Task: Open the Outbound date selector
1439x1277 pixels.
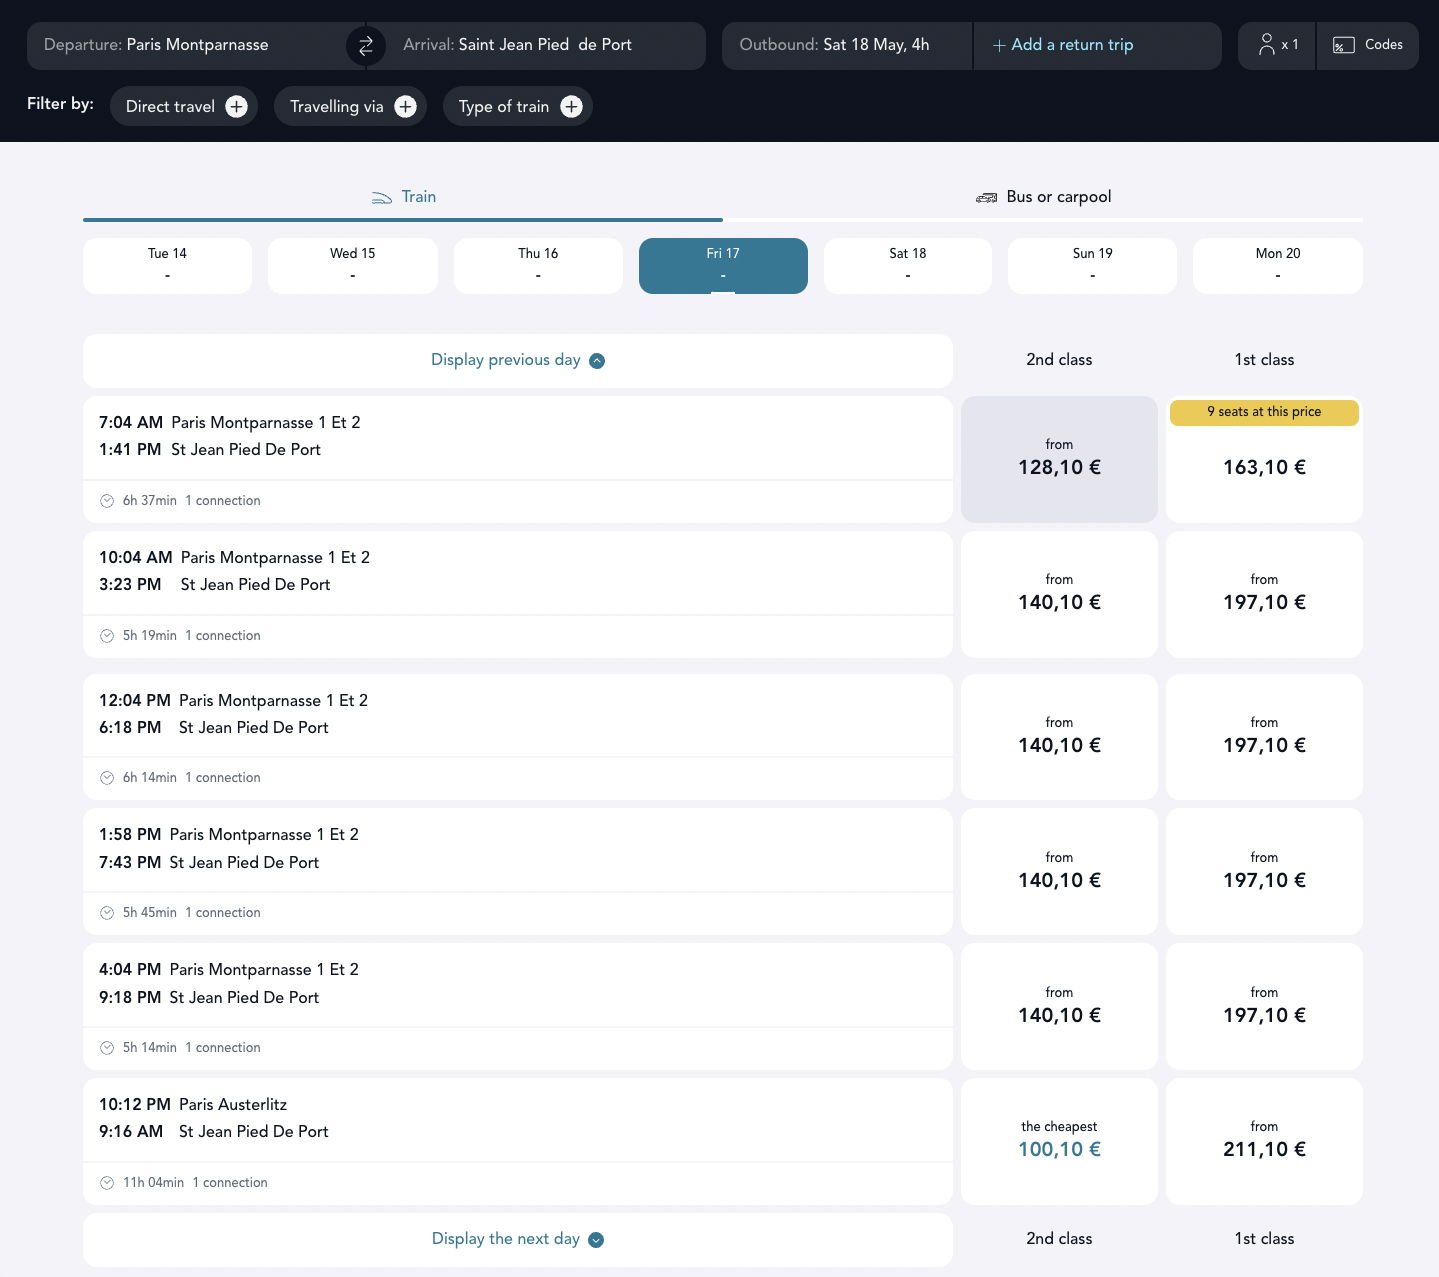Action: [x=847, y=46]
